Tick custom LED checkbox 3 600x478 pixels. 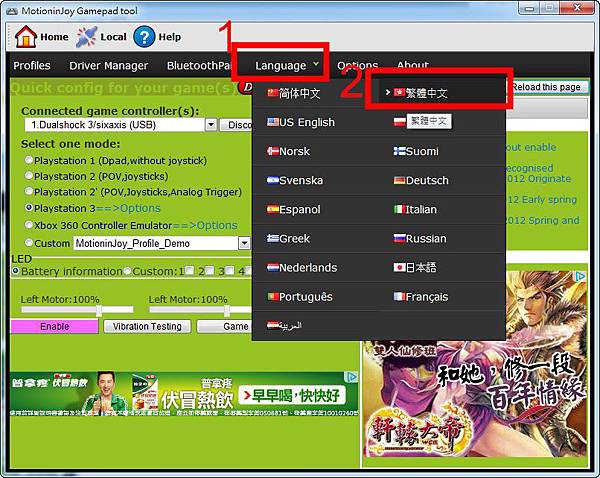point(229,271)
